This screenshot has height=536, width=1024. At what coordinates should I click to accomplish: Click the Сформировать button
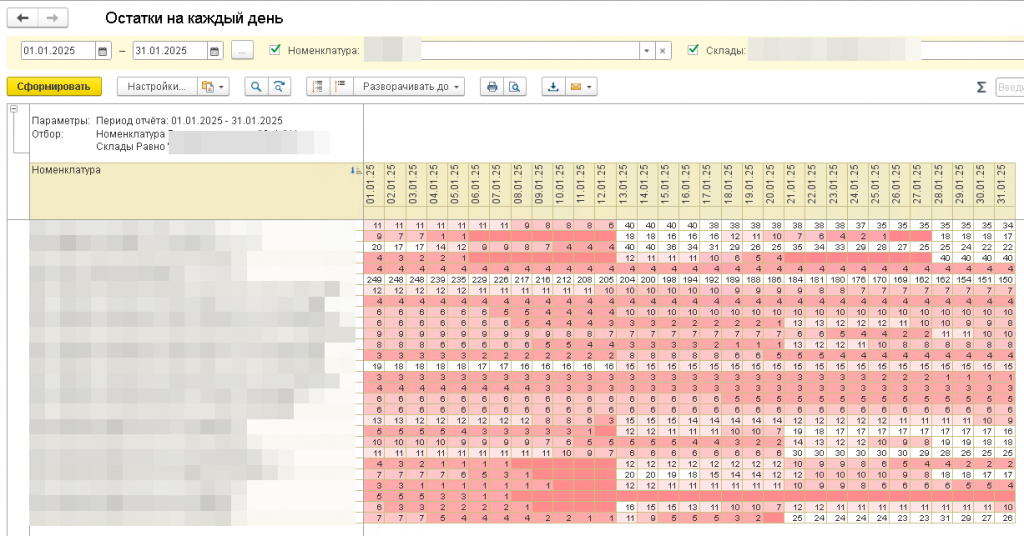54,87
